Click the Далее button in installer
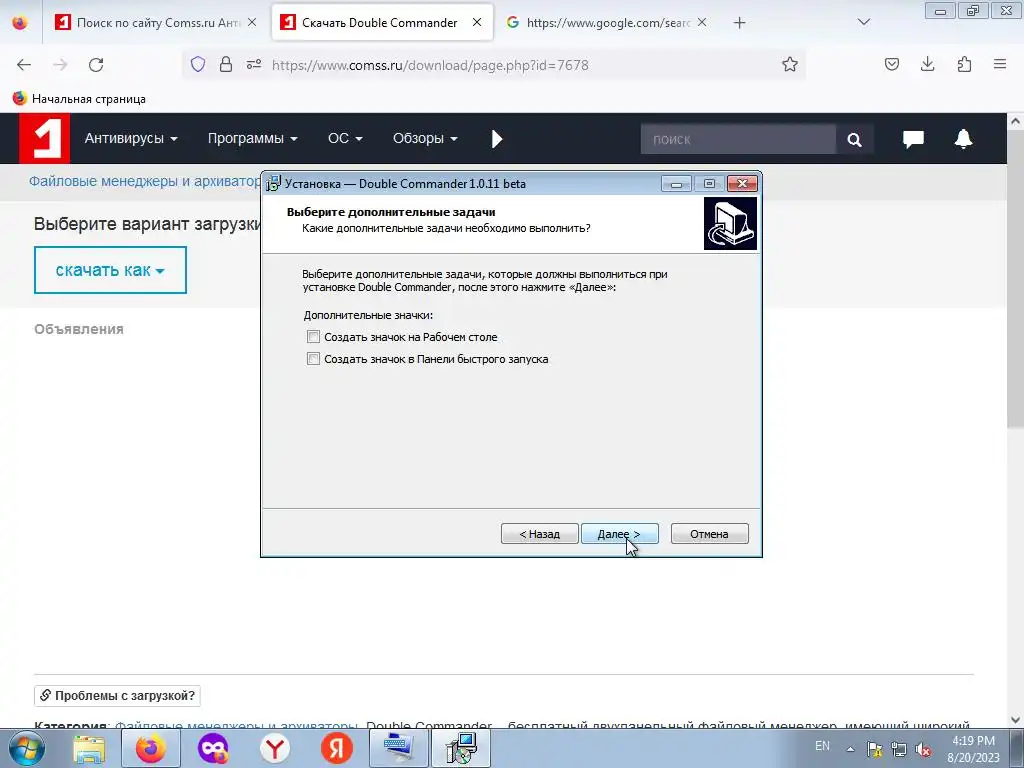 tap(619, 534)
